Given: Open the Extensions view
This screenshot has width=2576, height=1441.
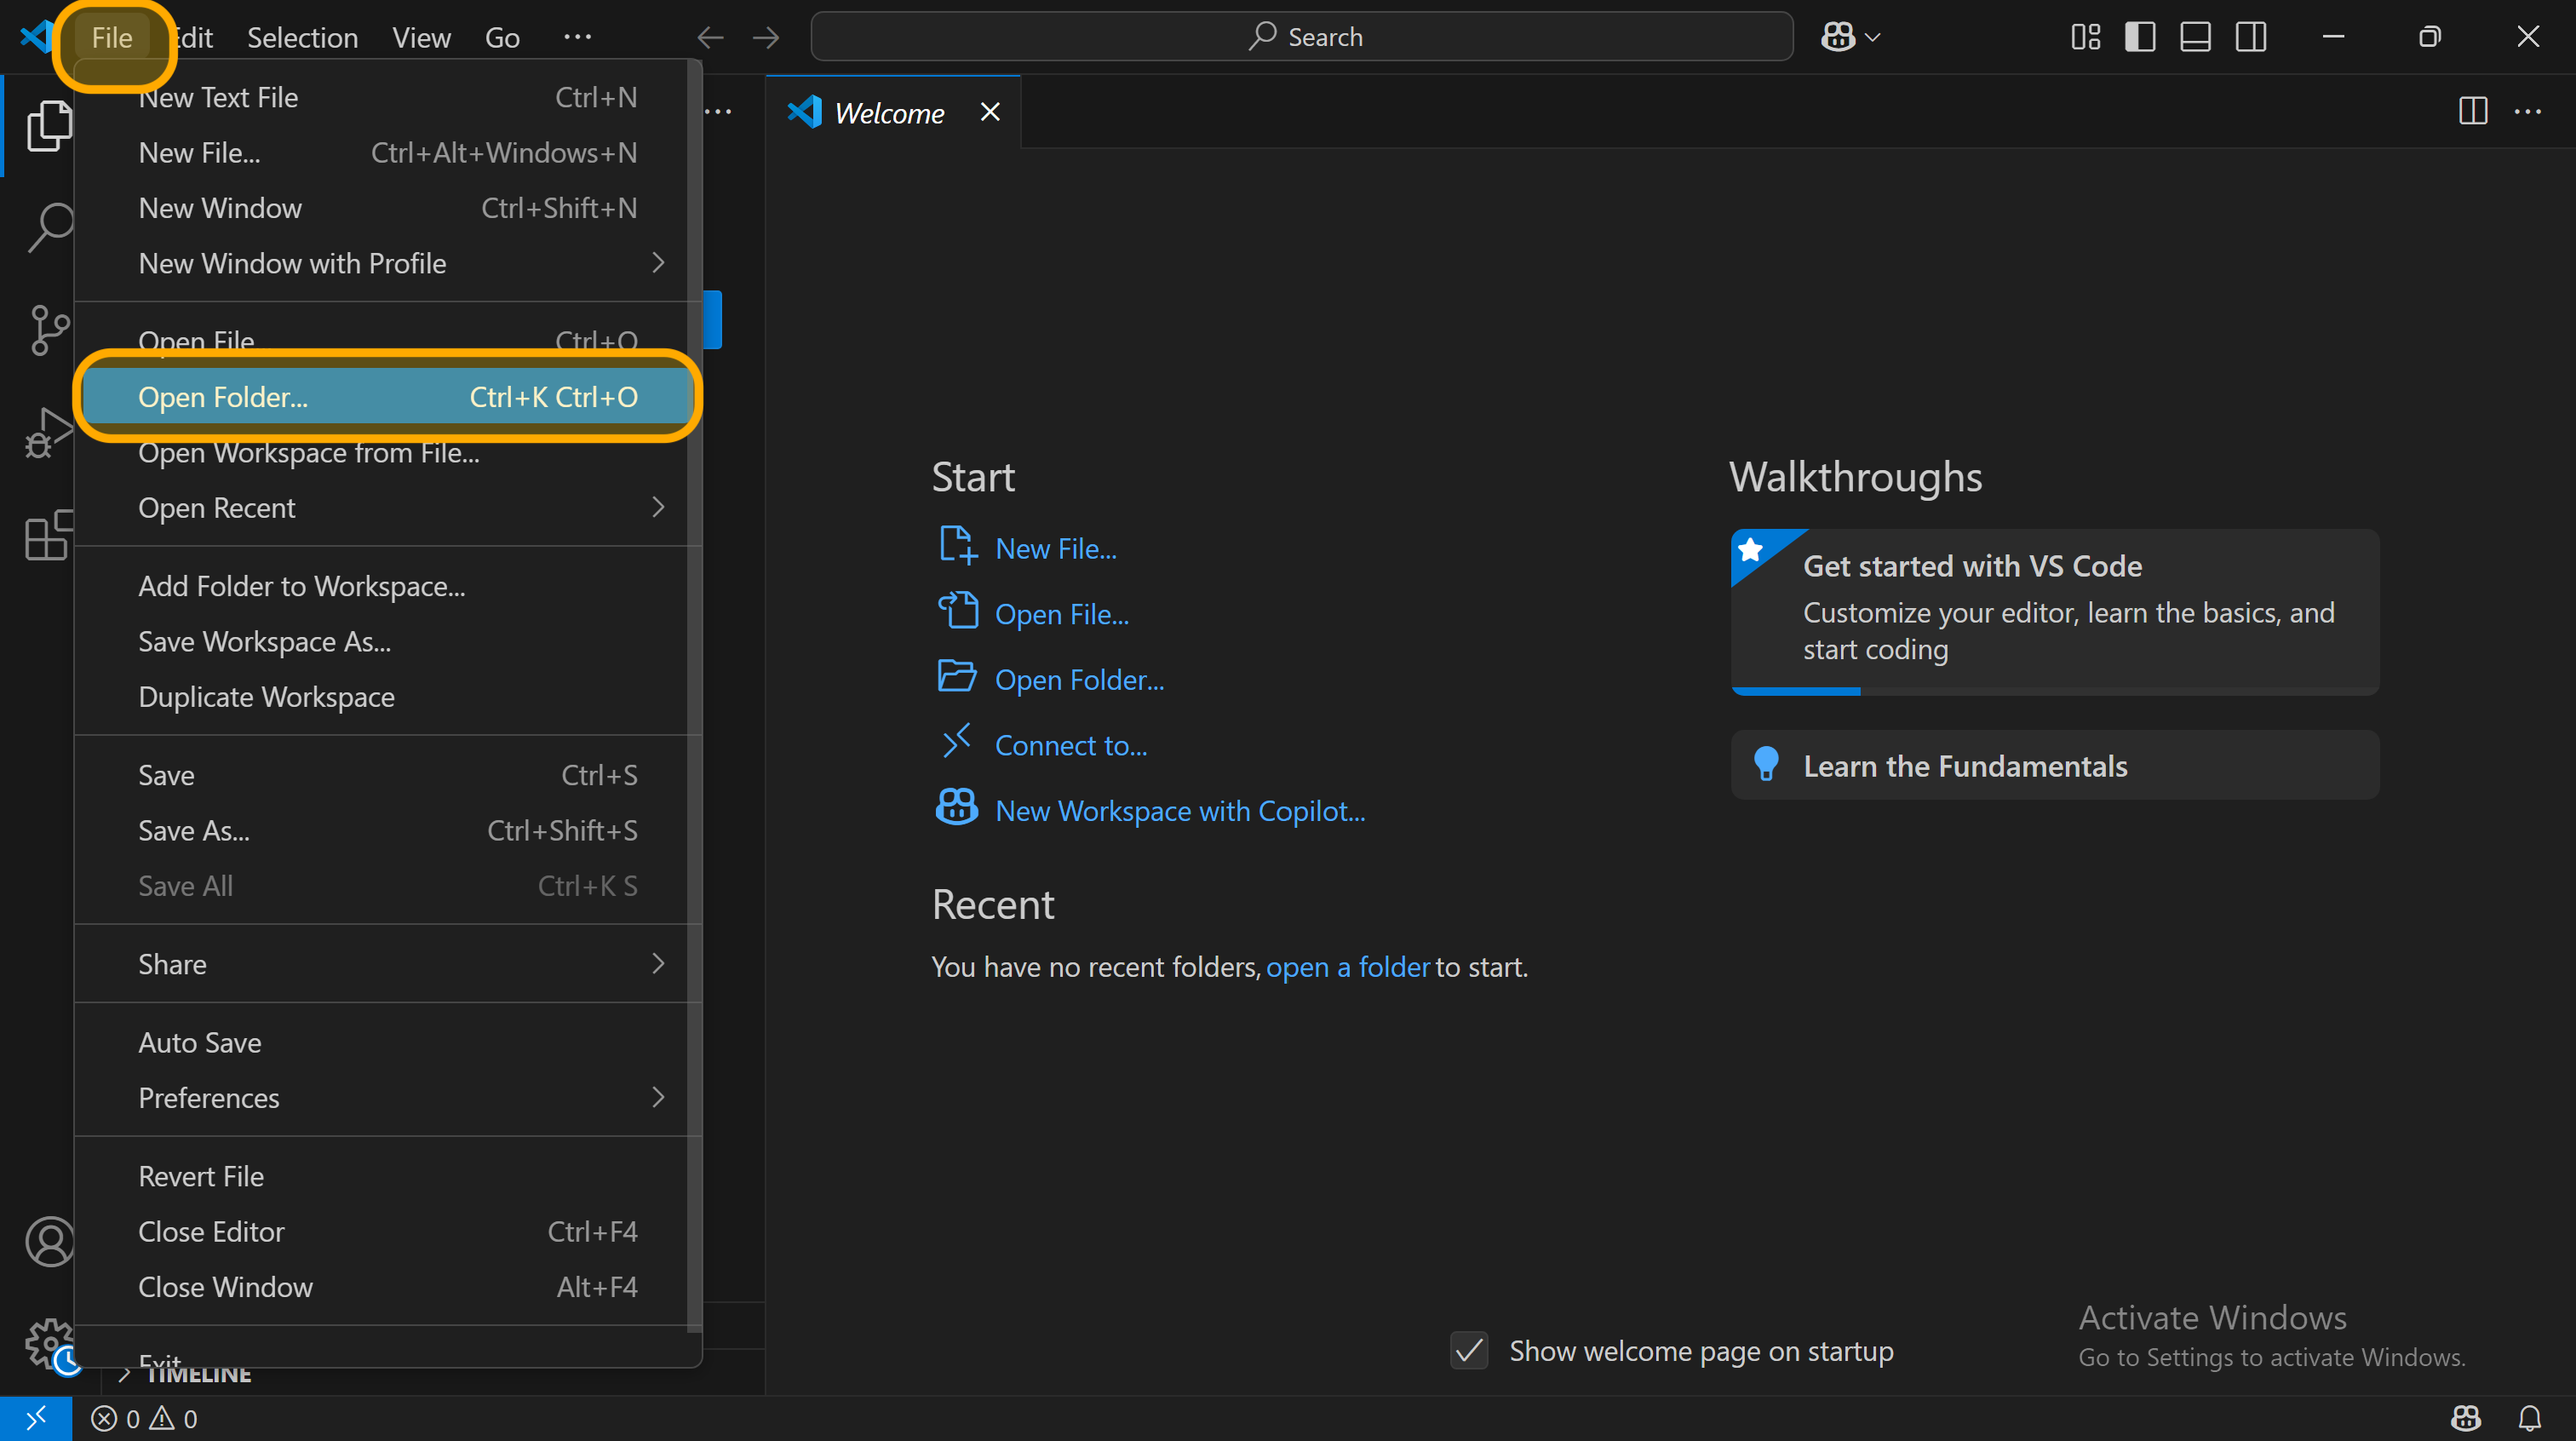Looking at the screenshot, I should 48,535.
